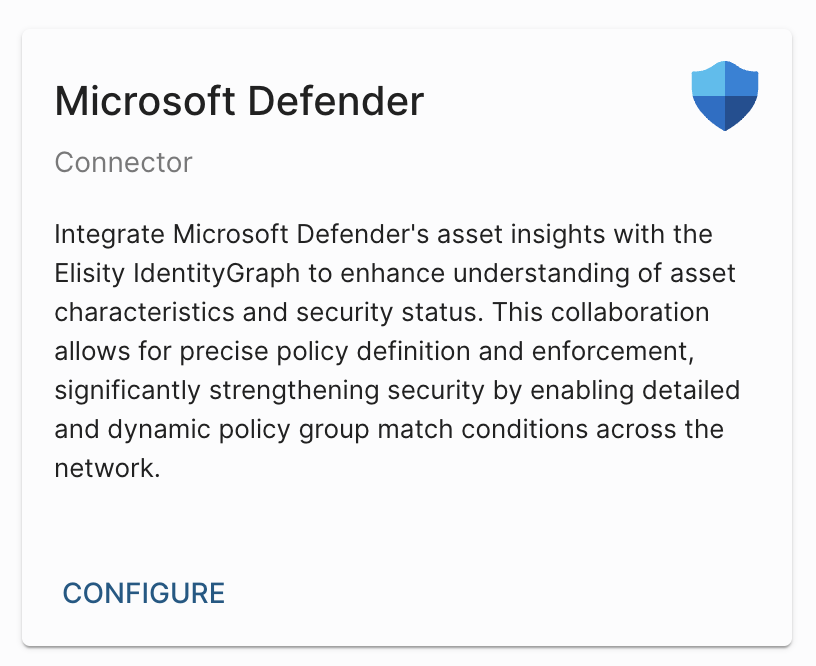Open the CONFIGURE button
Screen dimensions: 816x666
pyautogui.click(x=144, y=593)
